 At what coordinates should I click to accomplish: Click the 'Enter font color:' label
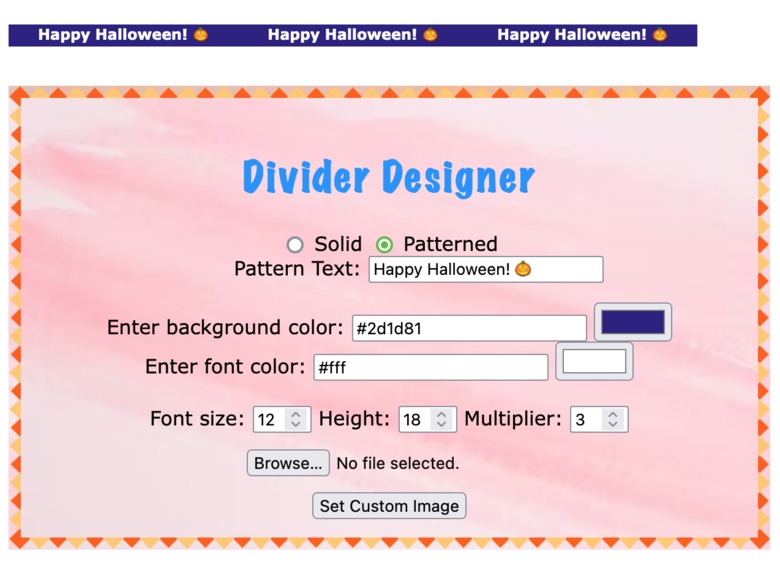[x=225, y=367]
